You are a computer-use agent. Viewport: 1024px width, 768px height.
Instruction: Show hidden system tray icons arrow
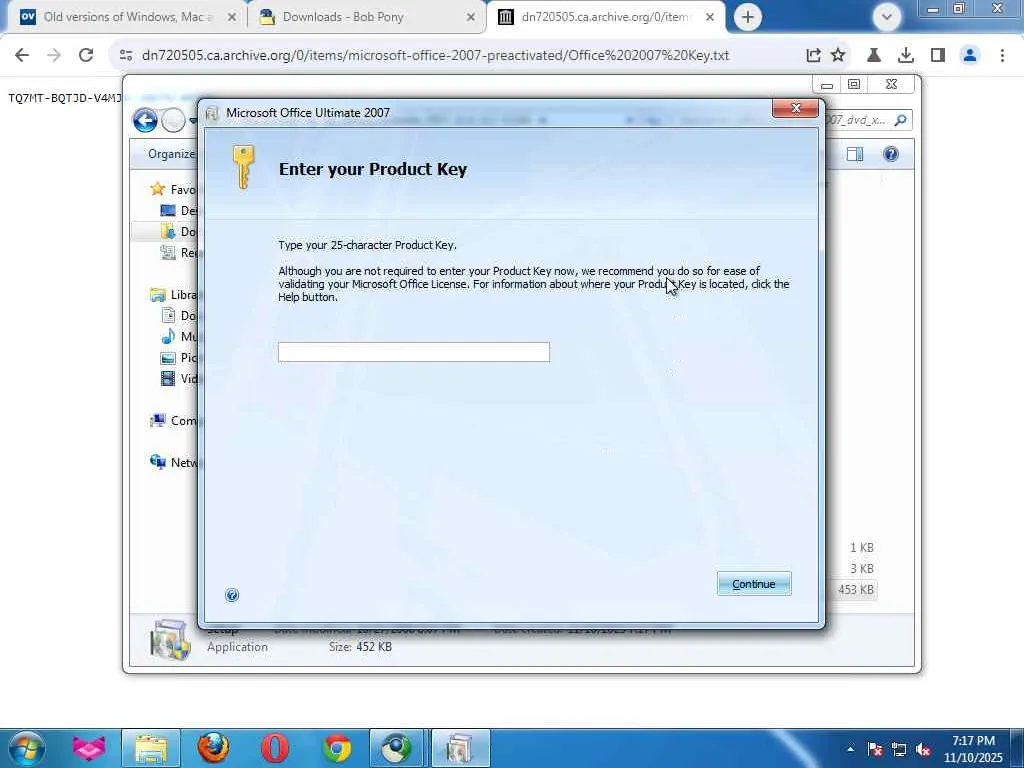pos(850,749)
